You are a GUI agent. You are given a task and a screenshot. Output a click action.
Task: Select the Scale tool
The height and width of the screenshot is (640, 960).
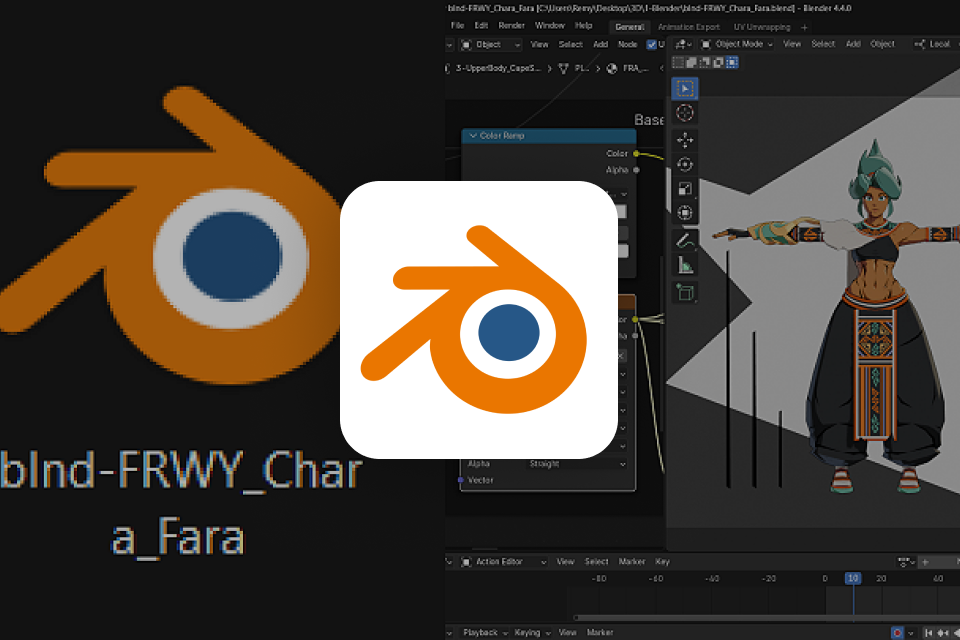click(684, 189)
